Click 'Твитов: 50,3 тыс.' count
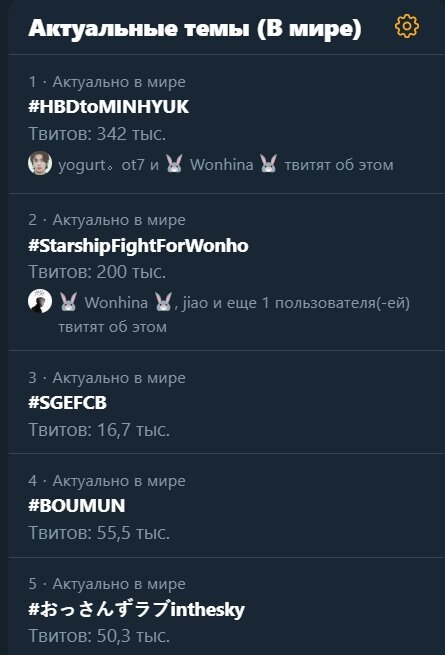The image size is (445, 655). 99,636
